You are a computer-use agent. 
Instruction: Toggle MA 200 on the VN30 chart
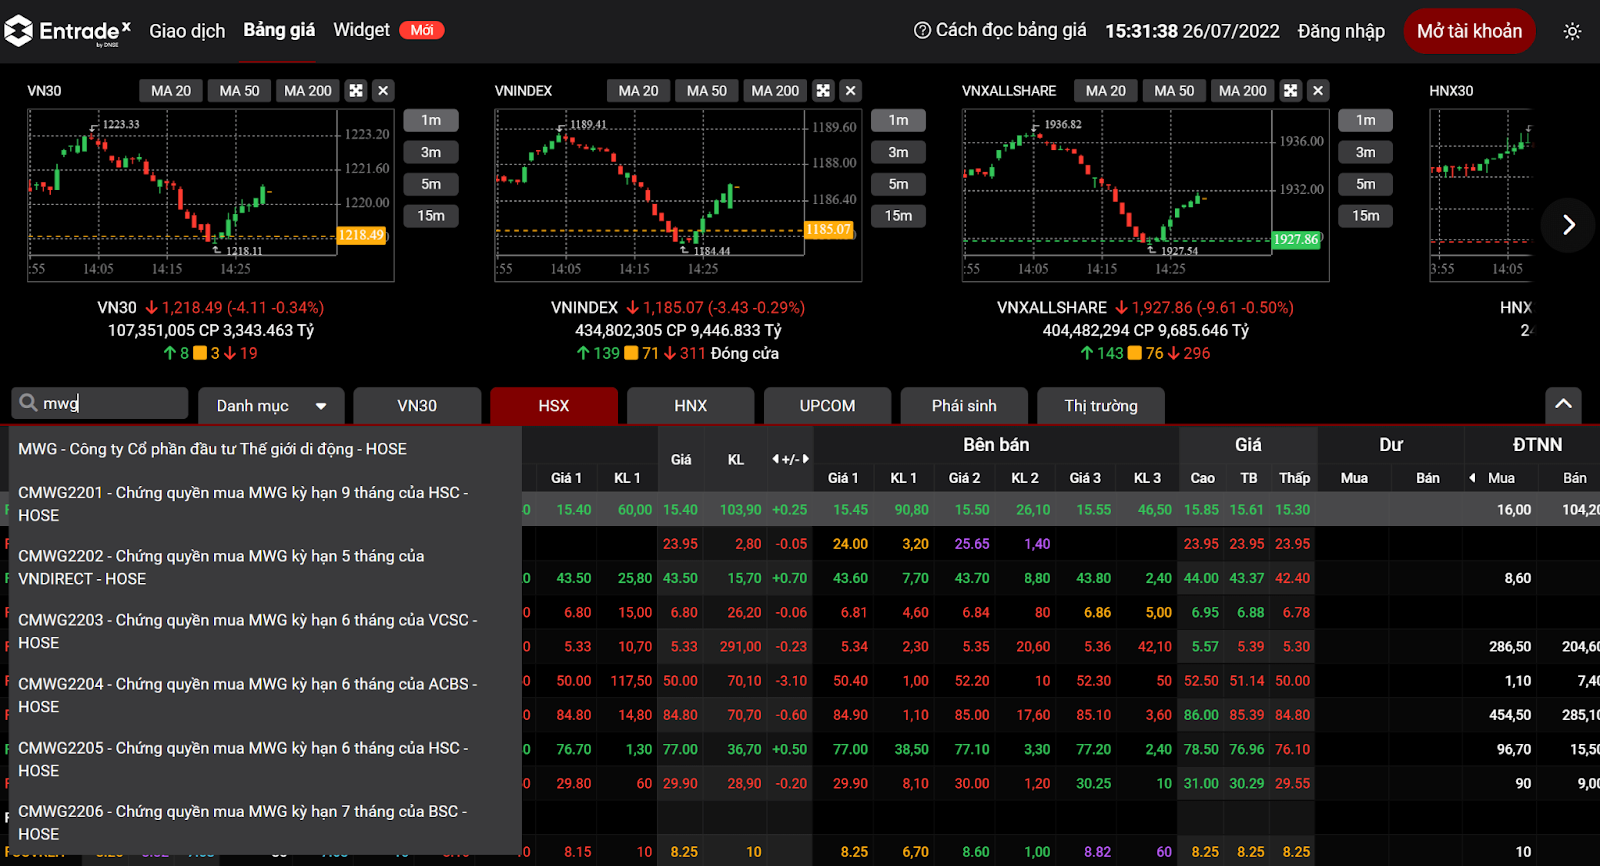[x=308, y=91]
